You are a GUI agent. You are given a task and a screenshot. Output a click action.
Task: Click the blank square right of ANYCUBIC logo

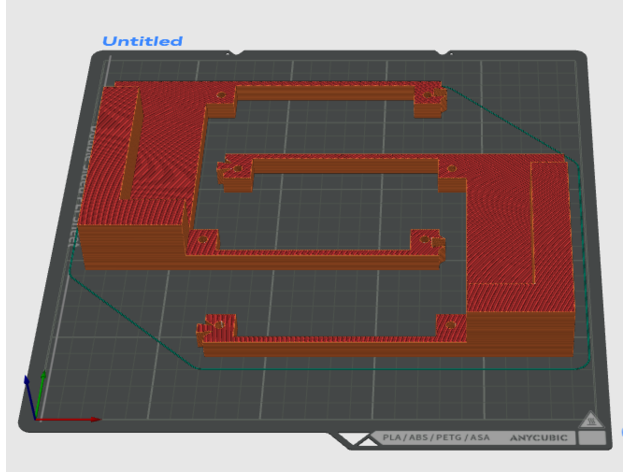click(590, 438)
